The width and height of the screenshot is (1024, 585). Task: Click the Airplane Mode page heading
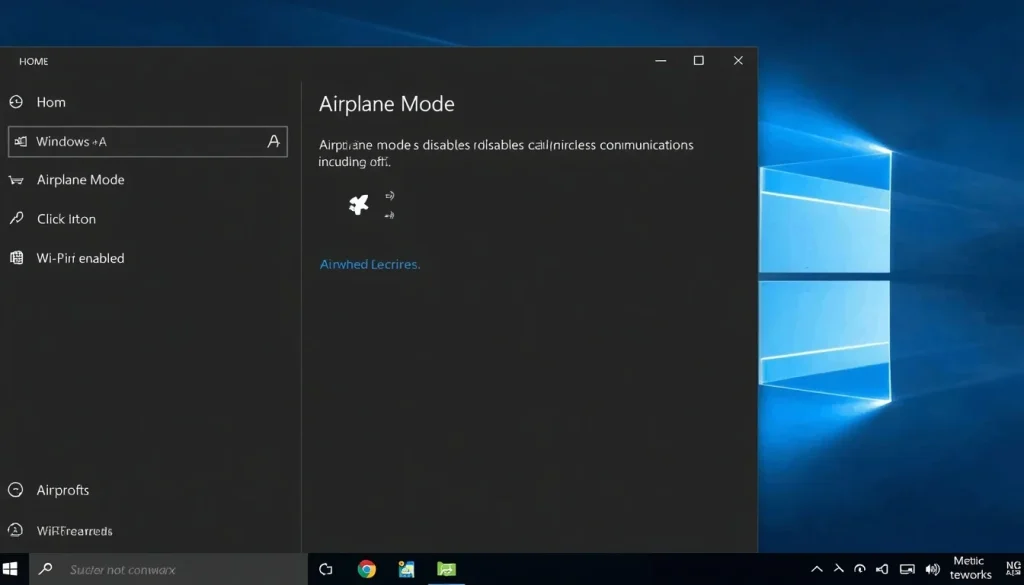[387, 104]
